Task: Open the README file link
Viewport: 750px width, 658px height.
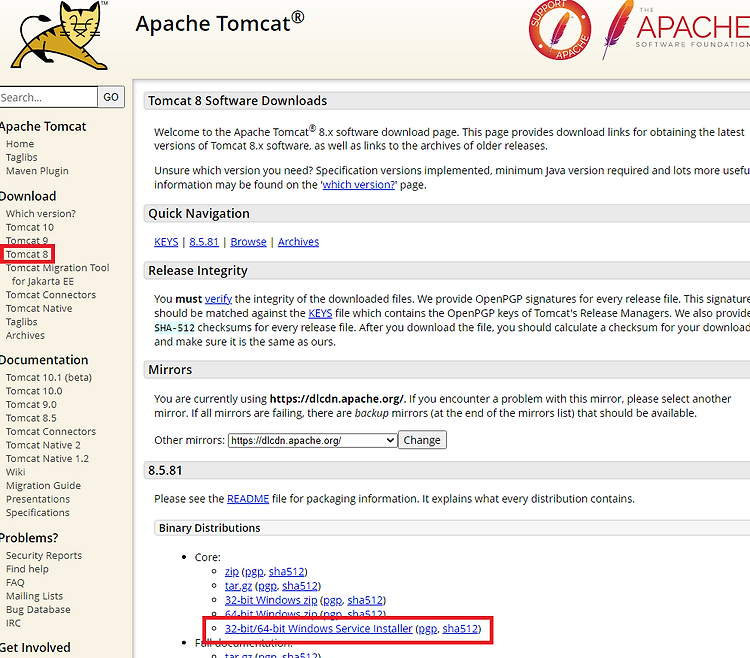Action: click(248, 499)
